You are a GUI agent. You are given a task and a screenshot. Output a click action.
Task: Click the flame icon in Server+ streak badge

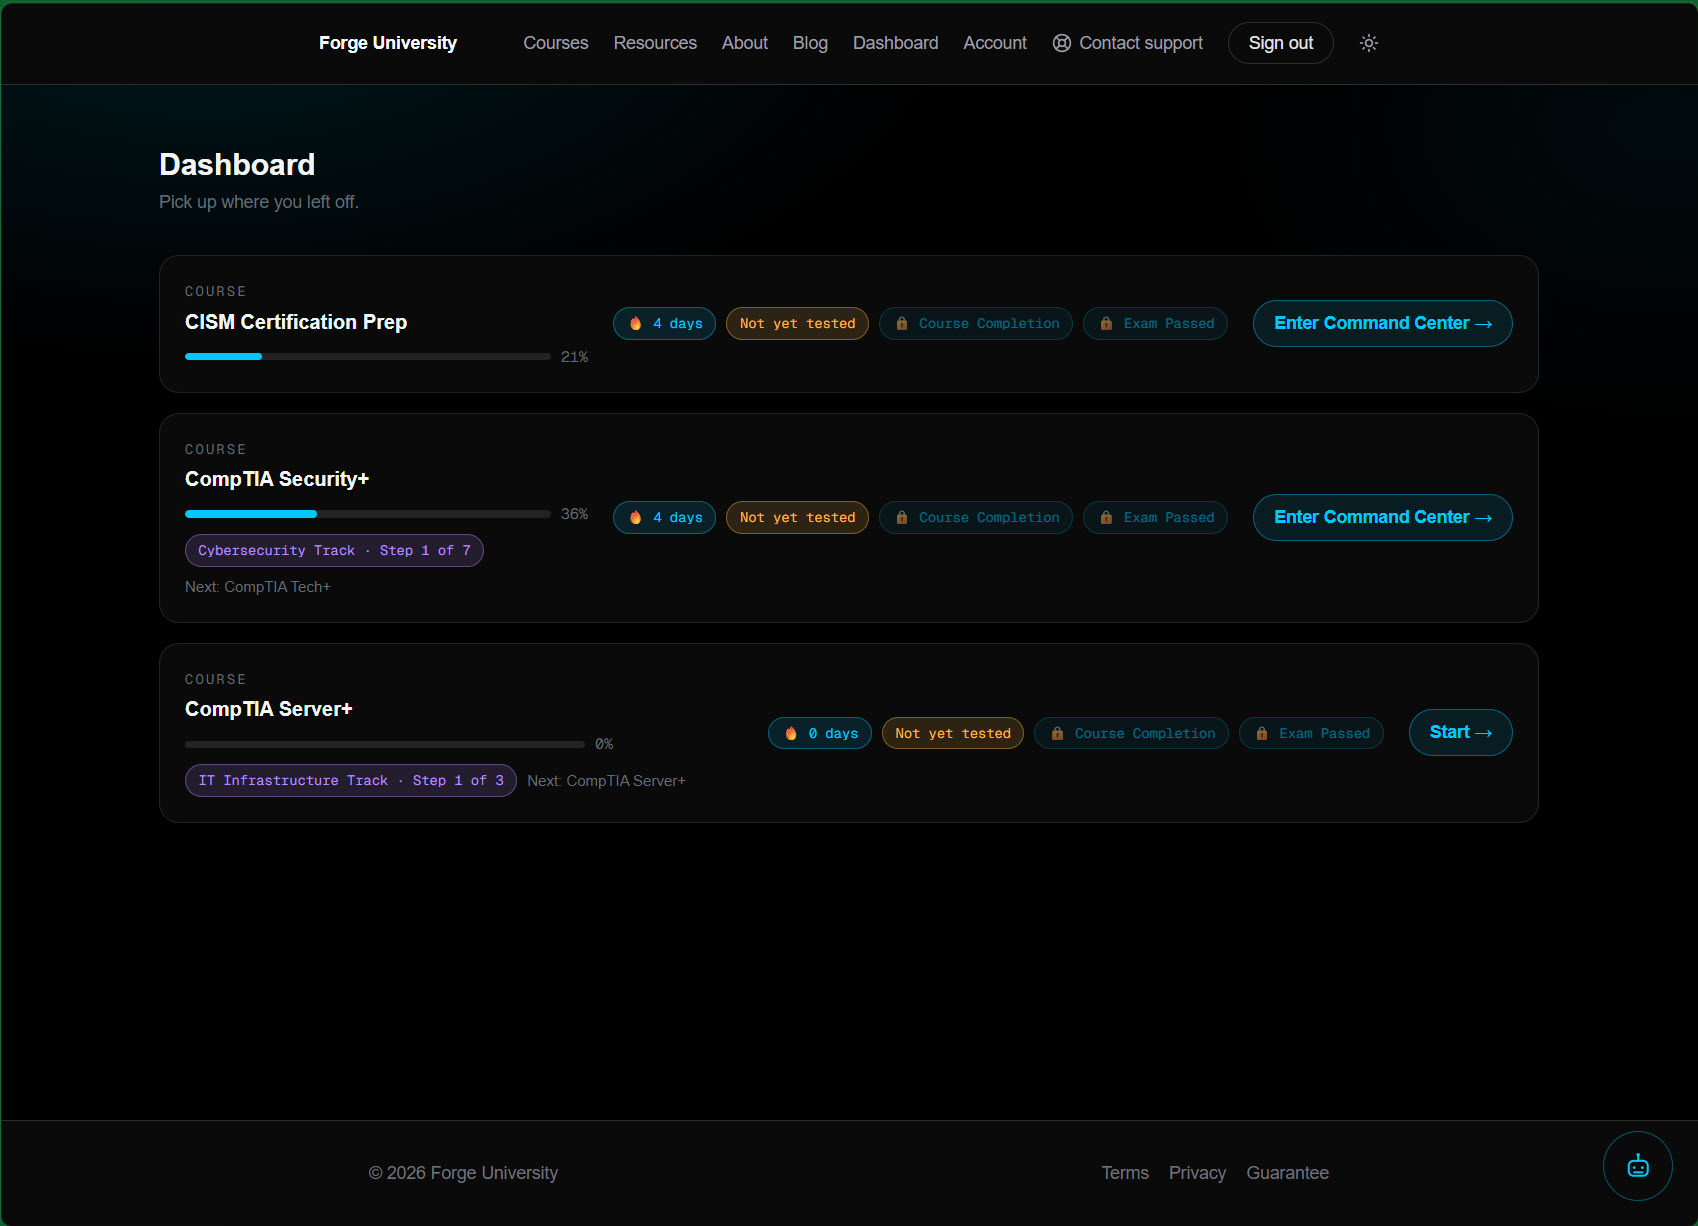click(x=791, y=733)
